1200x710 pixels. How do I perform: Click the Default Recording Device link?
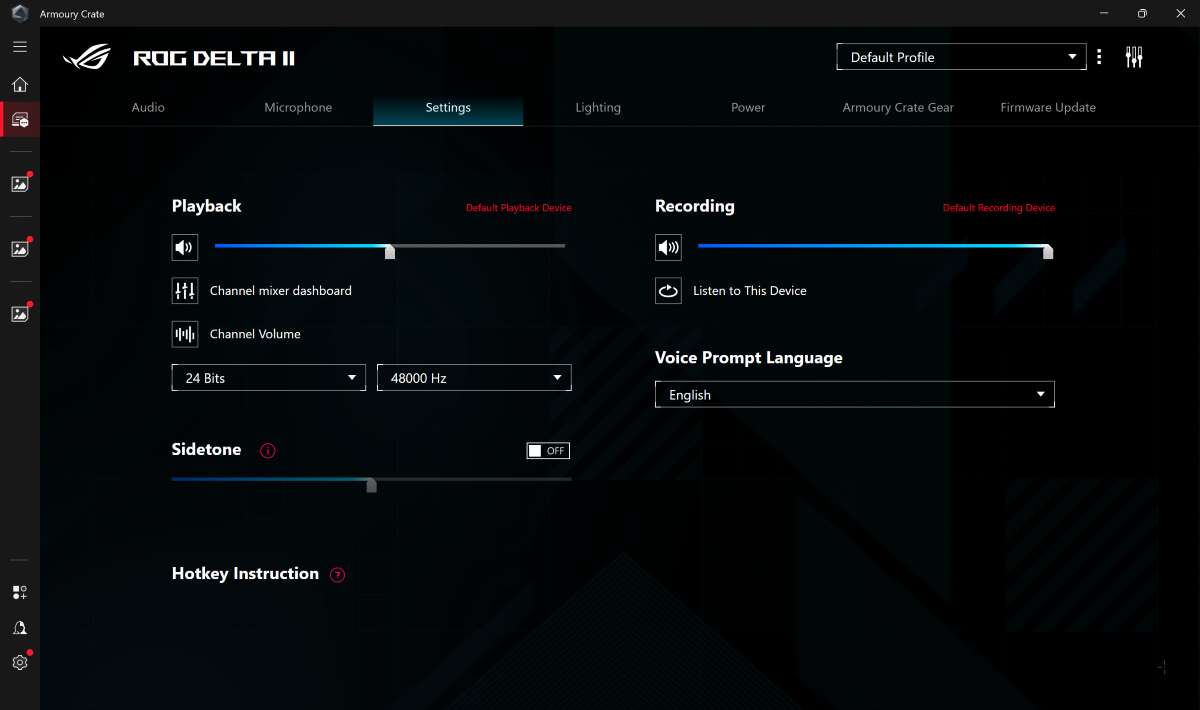[x=999, y=208]
